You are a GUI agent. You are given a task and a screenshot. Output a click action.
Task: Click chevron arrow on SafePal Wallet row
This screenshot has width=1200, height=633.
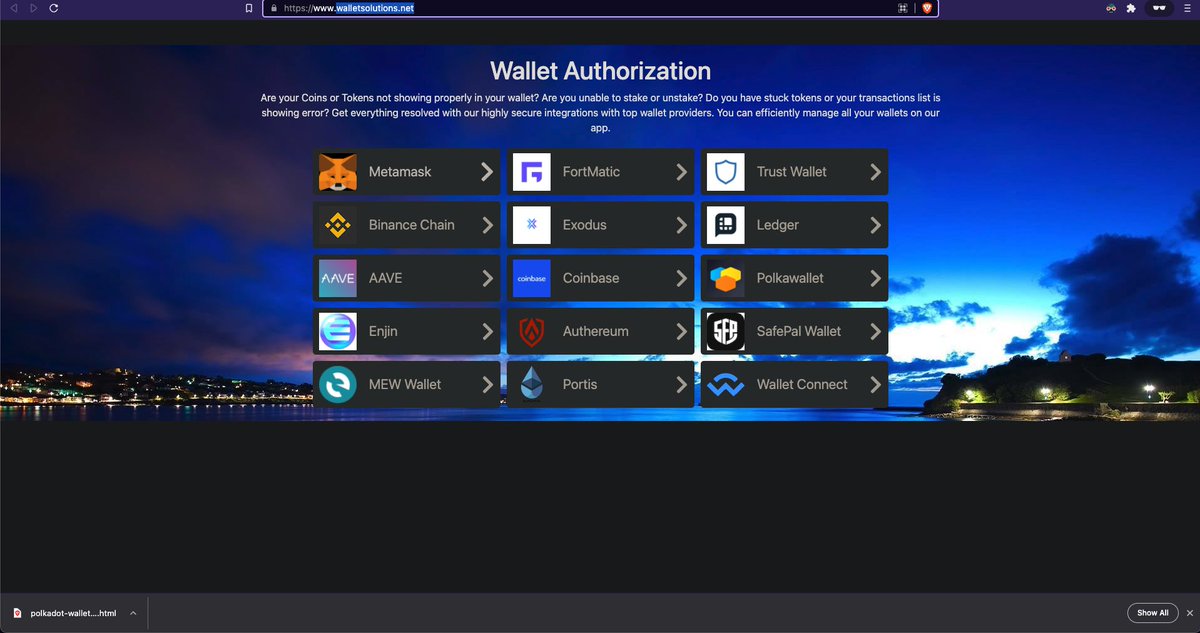[x=875, y=331]
